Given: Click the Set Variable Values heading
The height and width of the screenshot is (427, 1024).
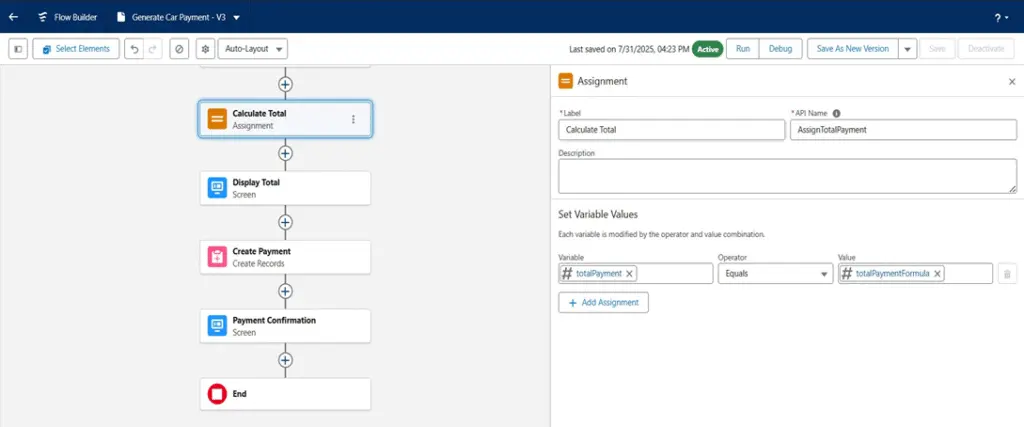Looking at the screenshot, I should point(598,214).
